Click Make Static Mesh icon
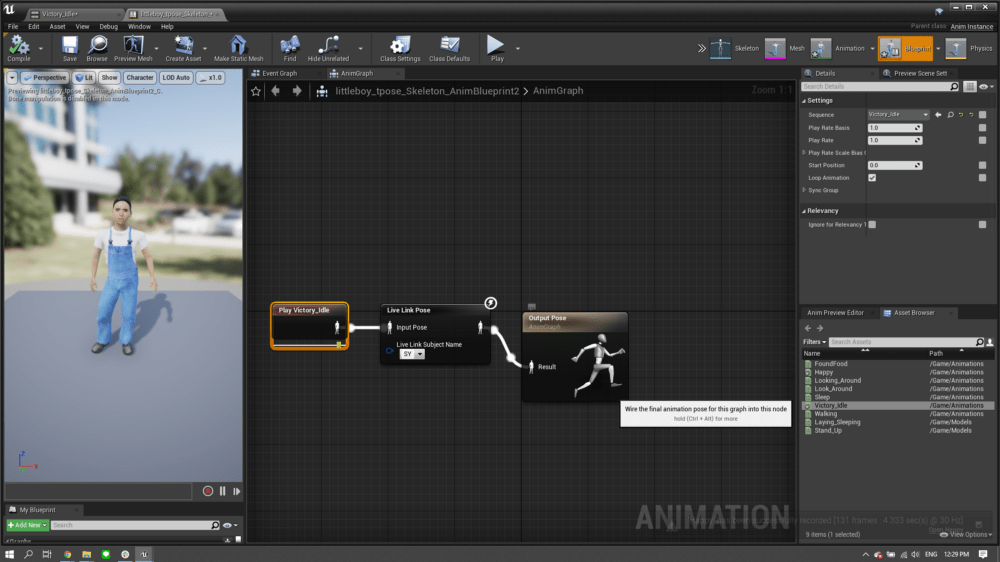 [239, 48]
